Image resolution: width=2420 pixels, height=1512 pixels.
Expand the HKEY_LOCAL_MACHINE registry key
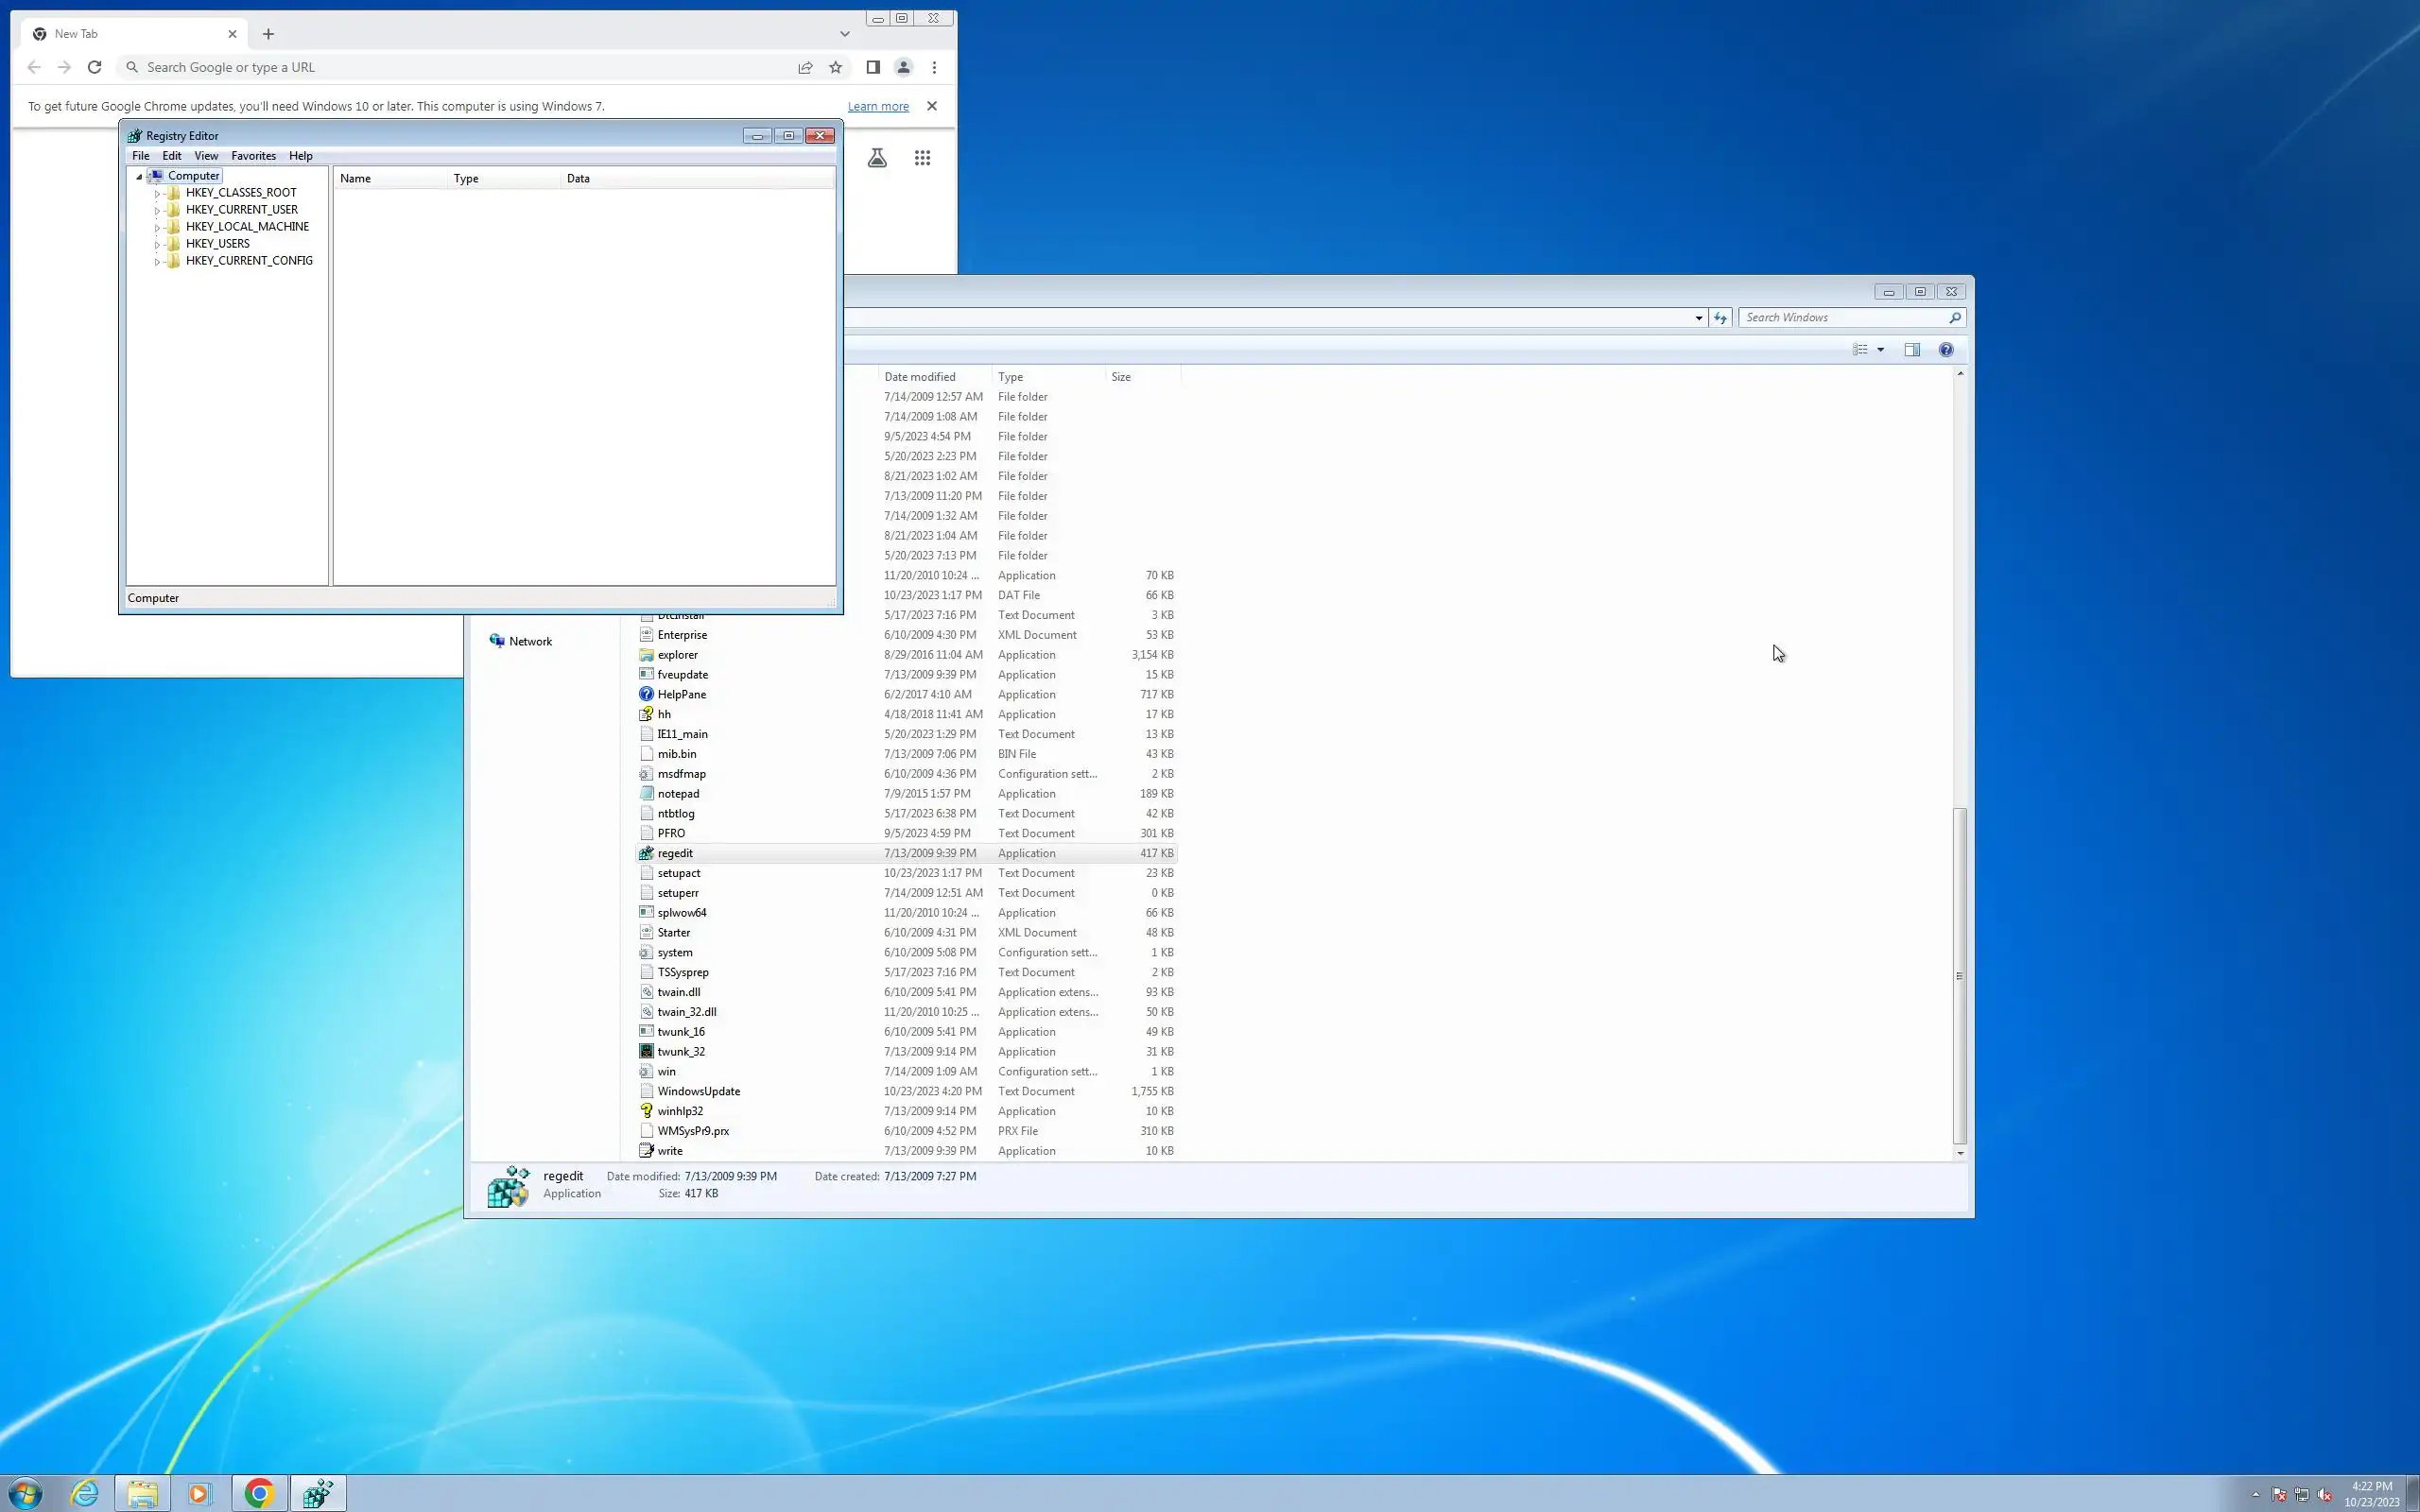click(157, 228)
